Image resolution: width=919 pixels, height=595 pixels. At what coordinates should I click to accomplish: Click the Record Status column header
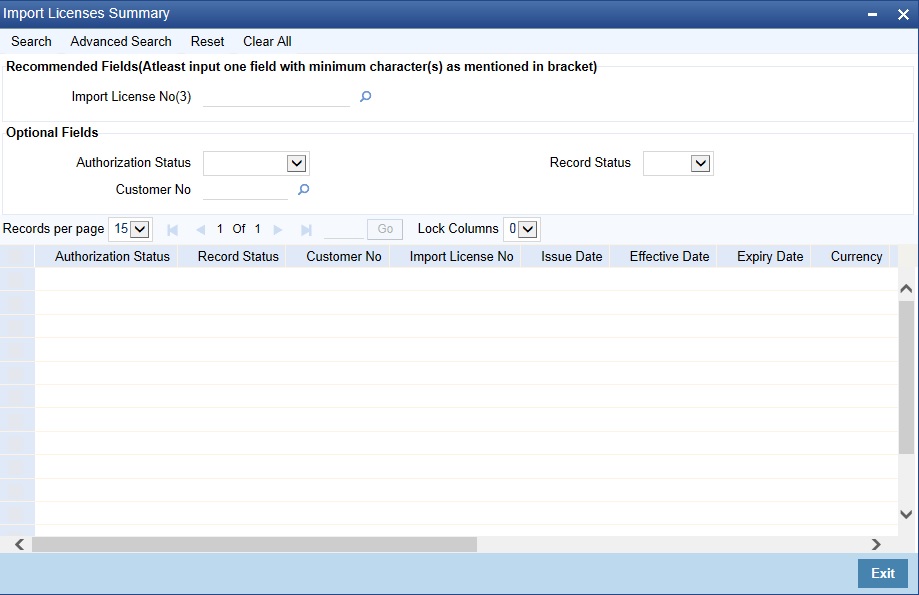[232, 257]
